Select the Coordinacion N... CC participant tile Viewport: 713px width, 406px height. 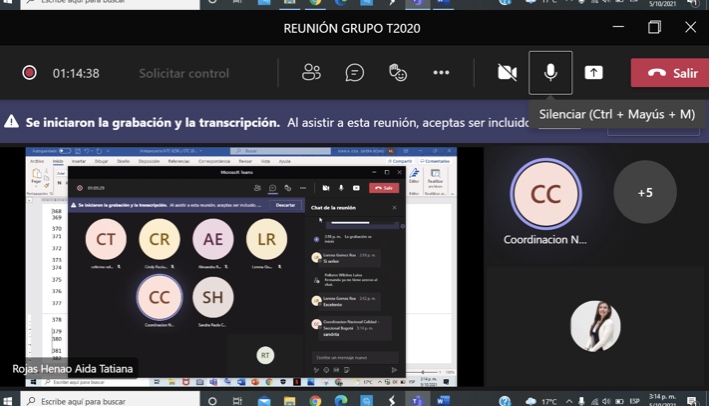[545, 194]
